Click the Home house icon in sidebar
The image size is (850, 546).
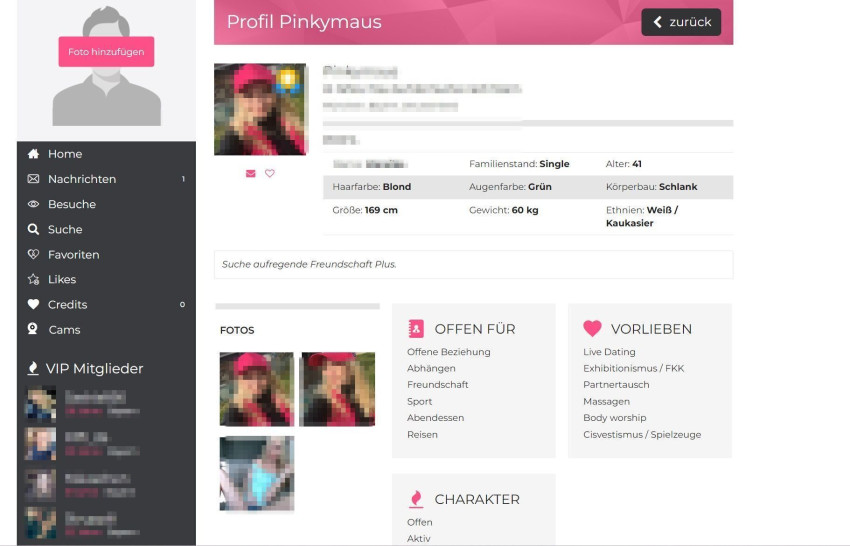[33, 154]
